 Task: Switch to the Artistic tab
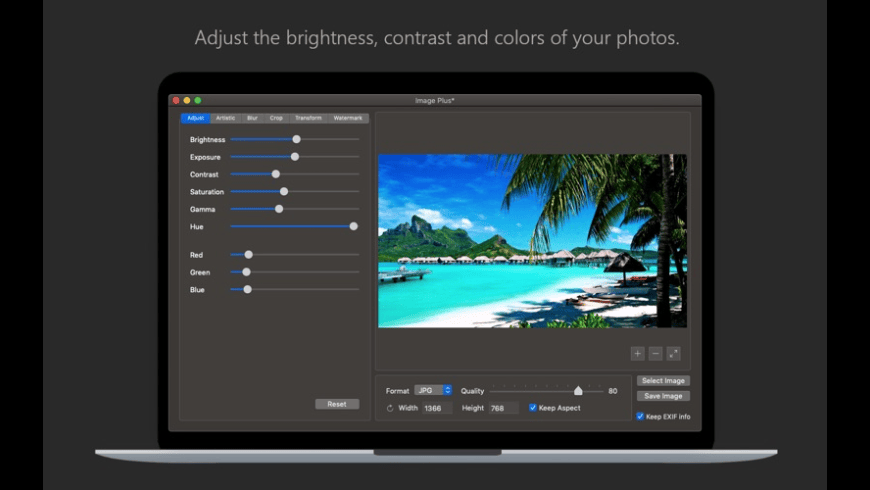coord(225,118)
